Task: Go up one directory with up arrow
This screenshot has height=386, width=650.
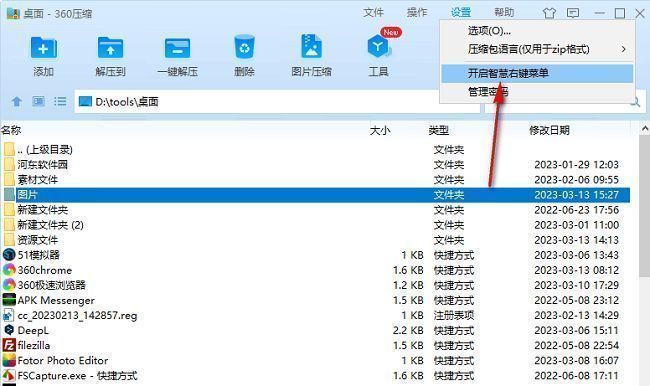Action: click(17, 101)
